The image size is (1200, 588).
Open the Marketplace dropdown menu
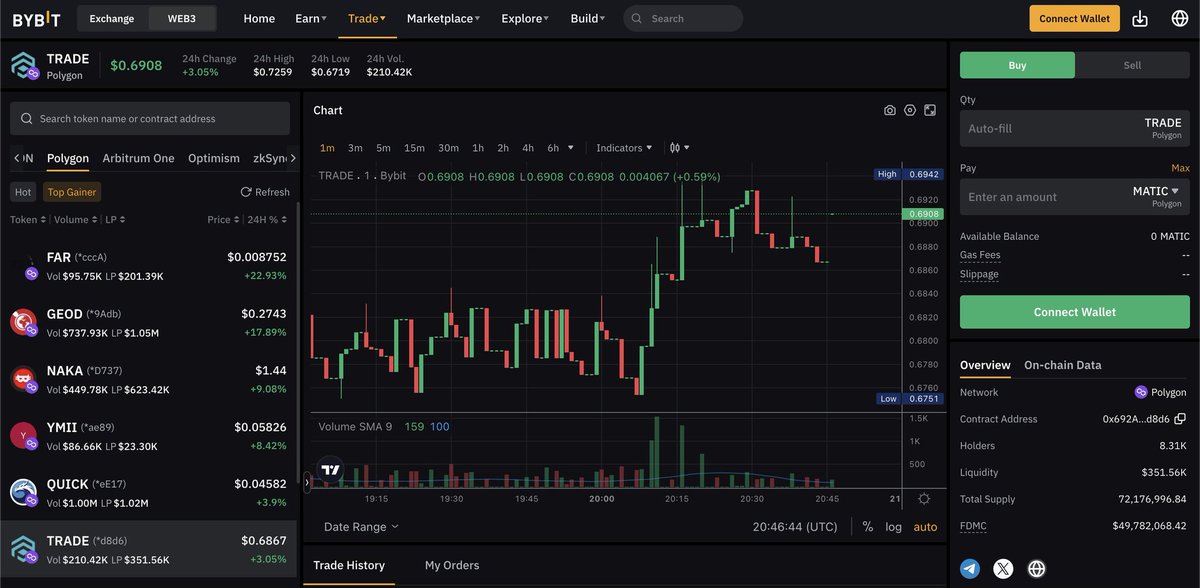443,18
